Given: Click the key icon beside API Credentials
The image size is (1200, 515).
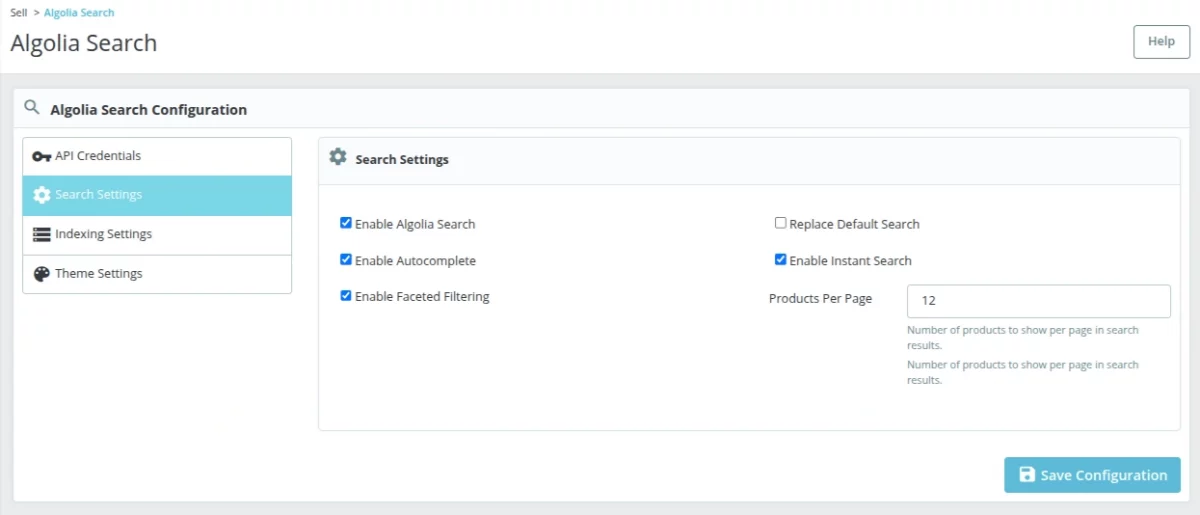Looking at the screenshot, I should [x=41, y=156].
